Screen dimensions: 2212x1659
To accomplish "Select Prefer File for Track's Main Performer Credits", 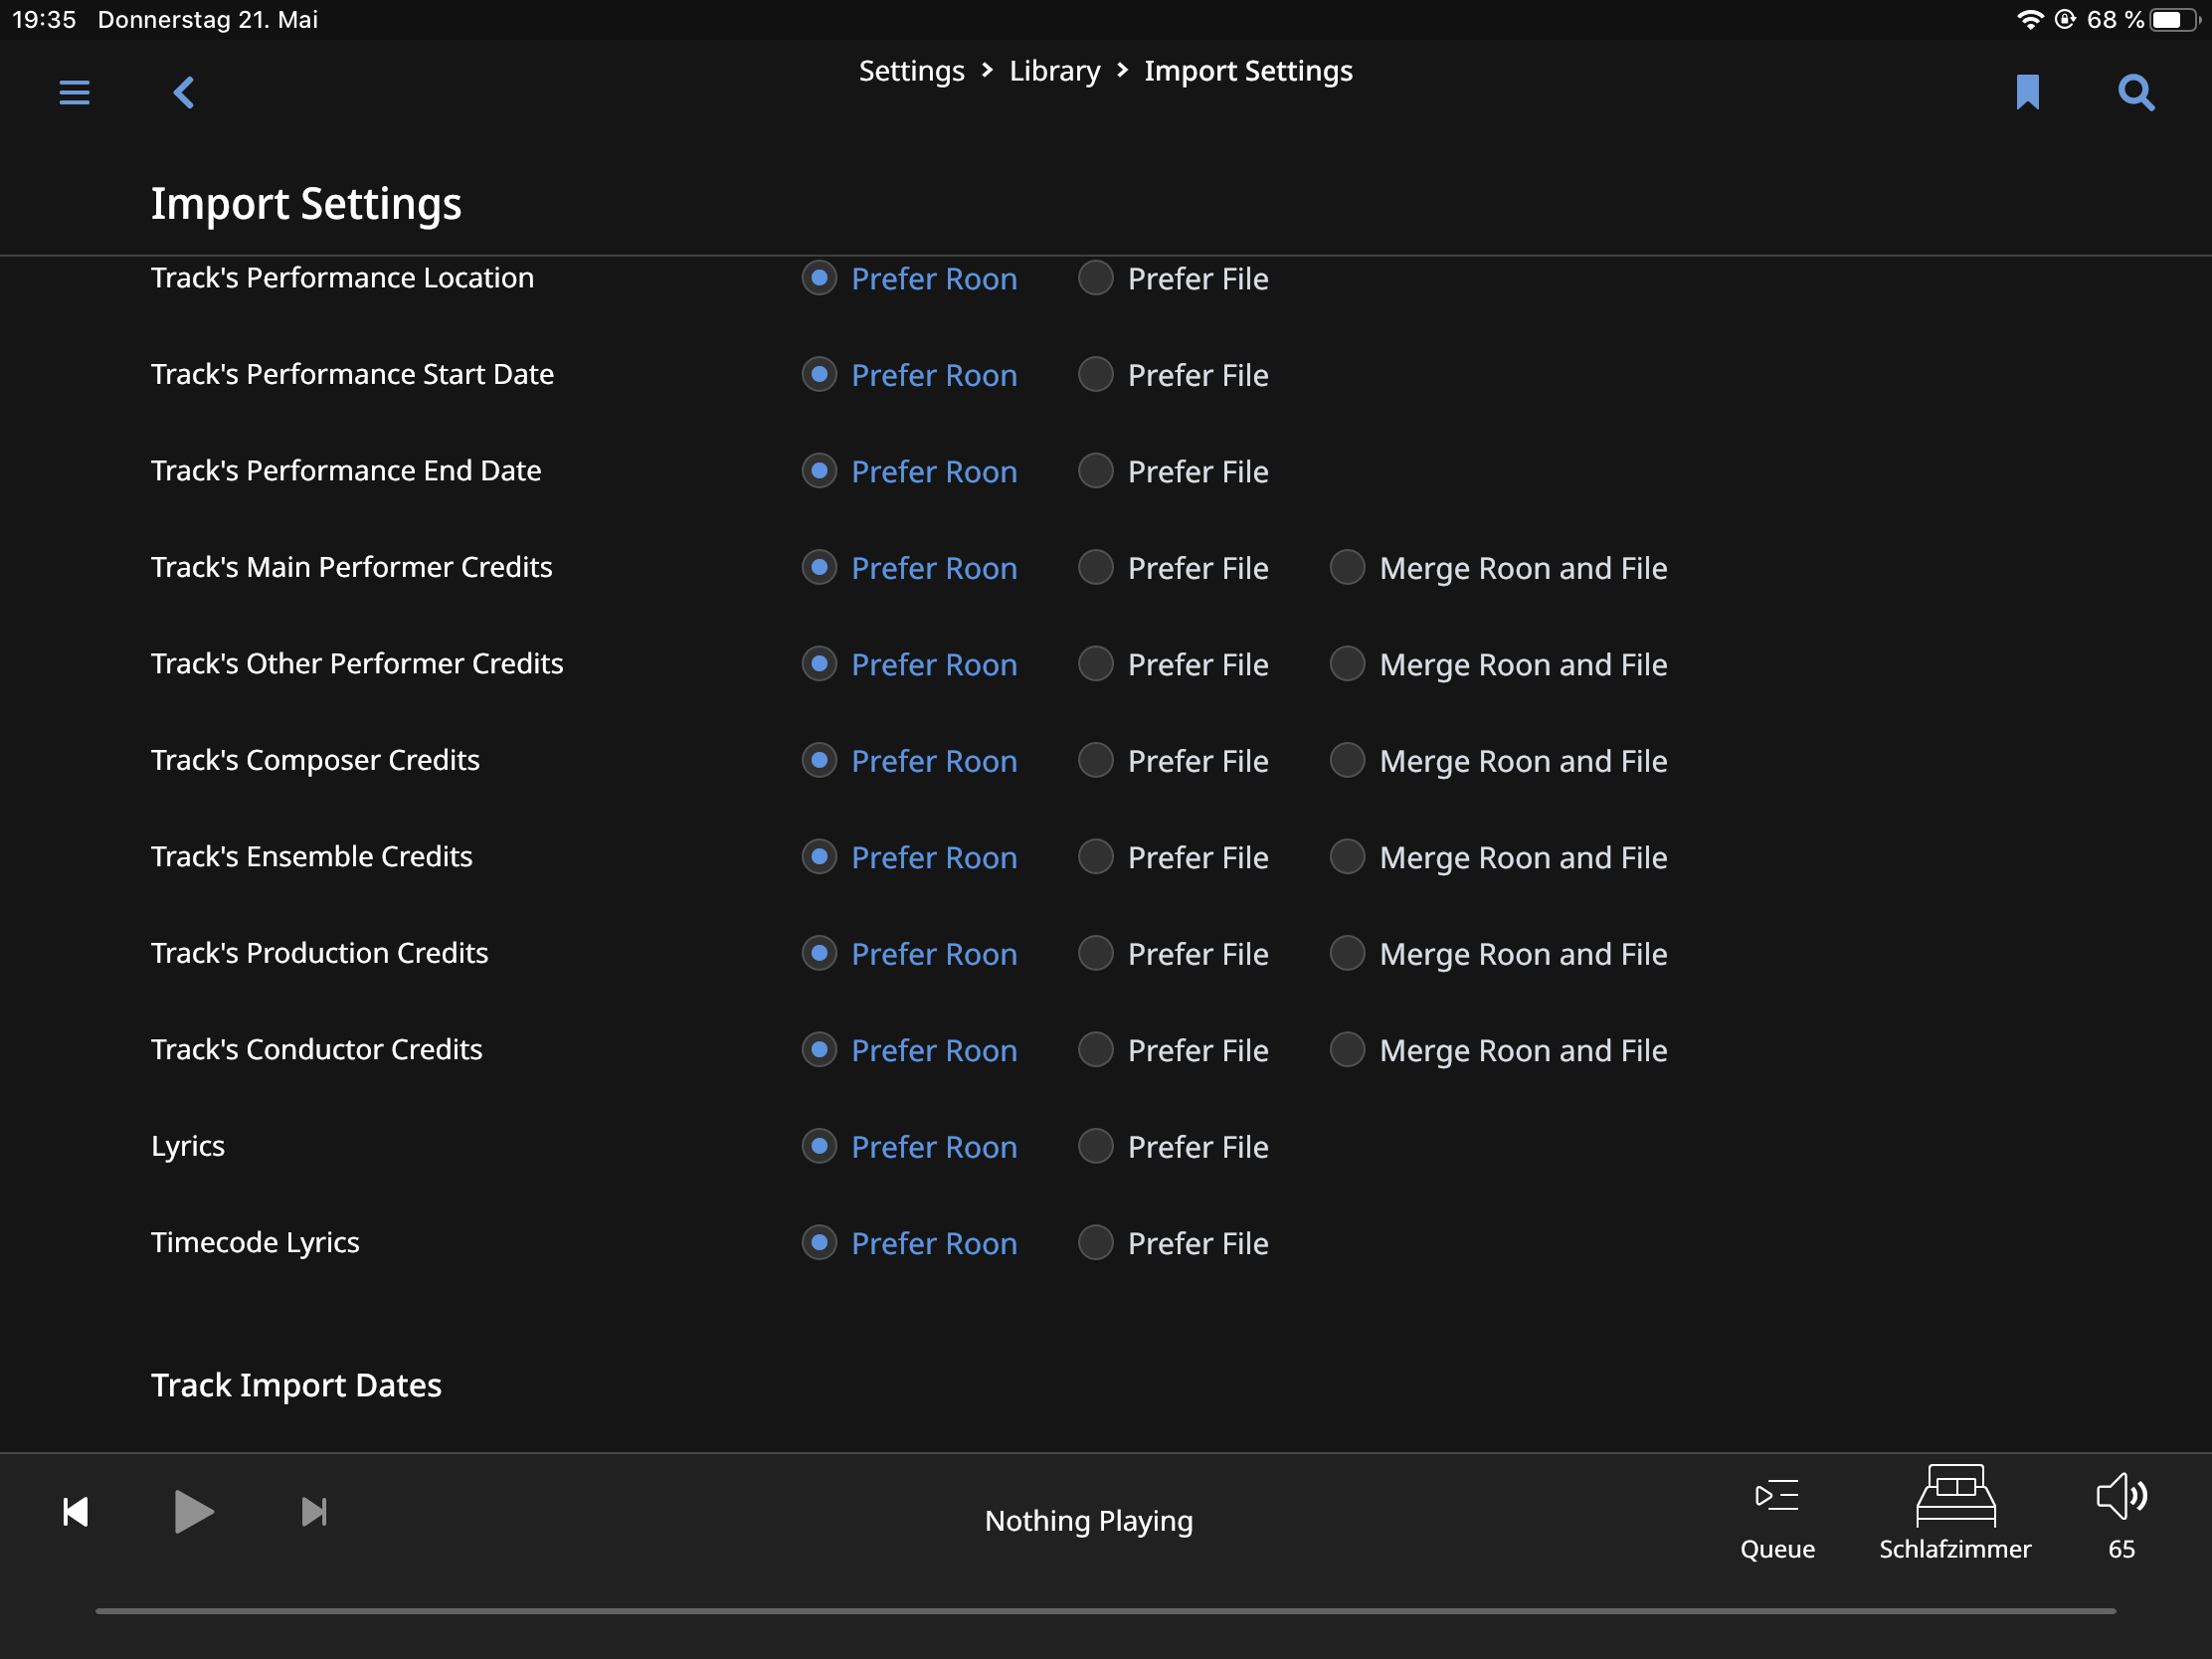I will pyautogui.click(x=1173, y=568).
